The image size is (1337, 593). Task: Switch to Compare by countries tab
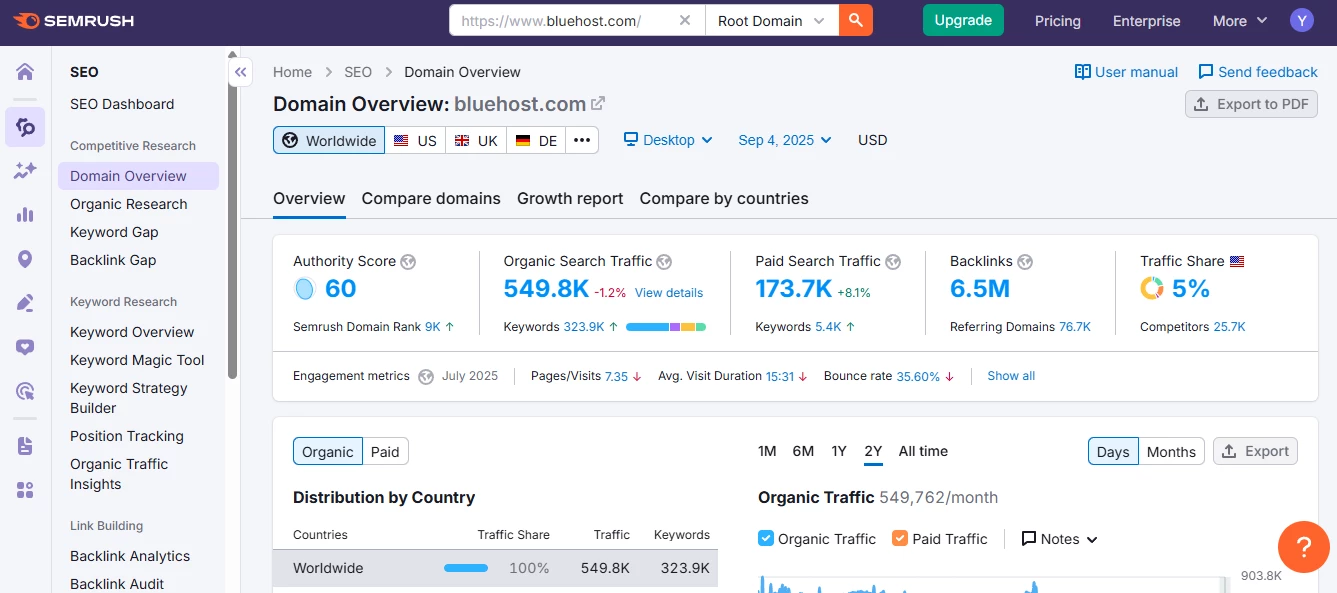click(724, 199)
